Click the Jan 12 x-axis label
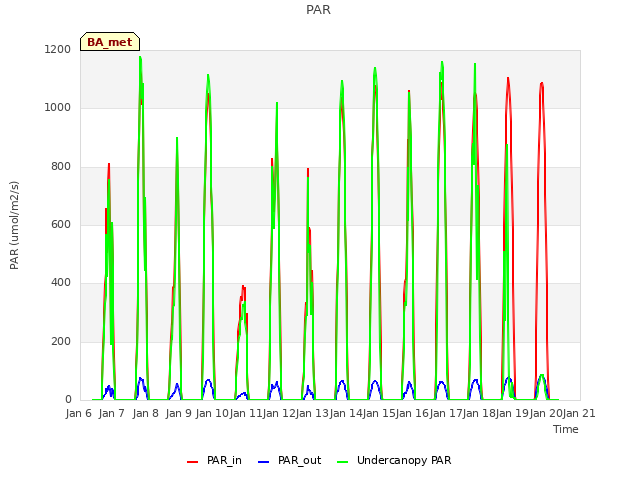The width and height of the screenshot is (640, 480). point(279,413)
